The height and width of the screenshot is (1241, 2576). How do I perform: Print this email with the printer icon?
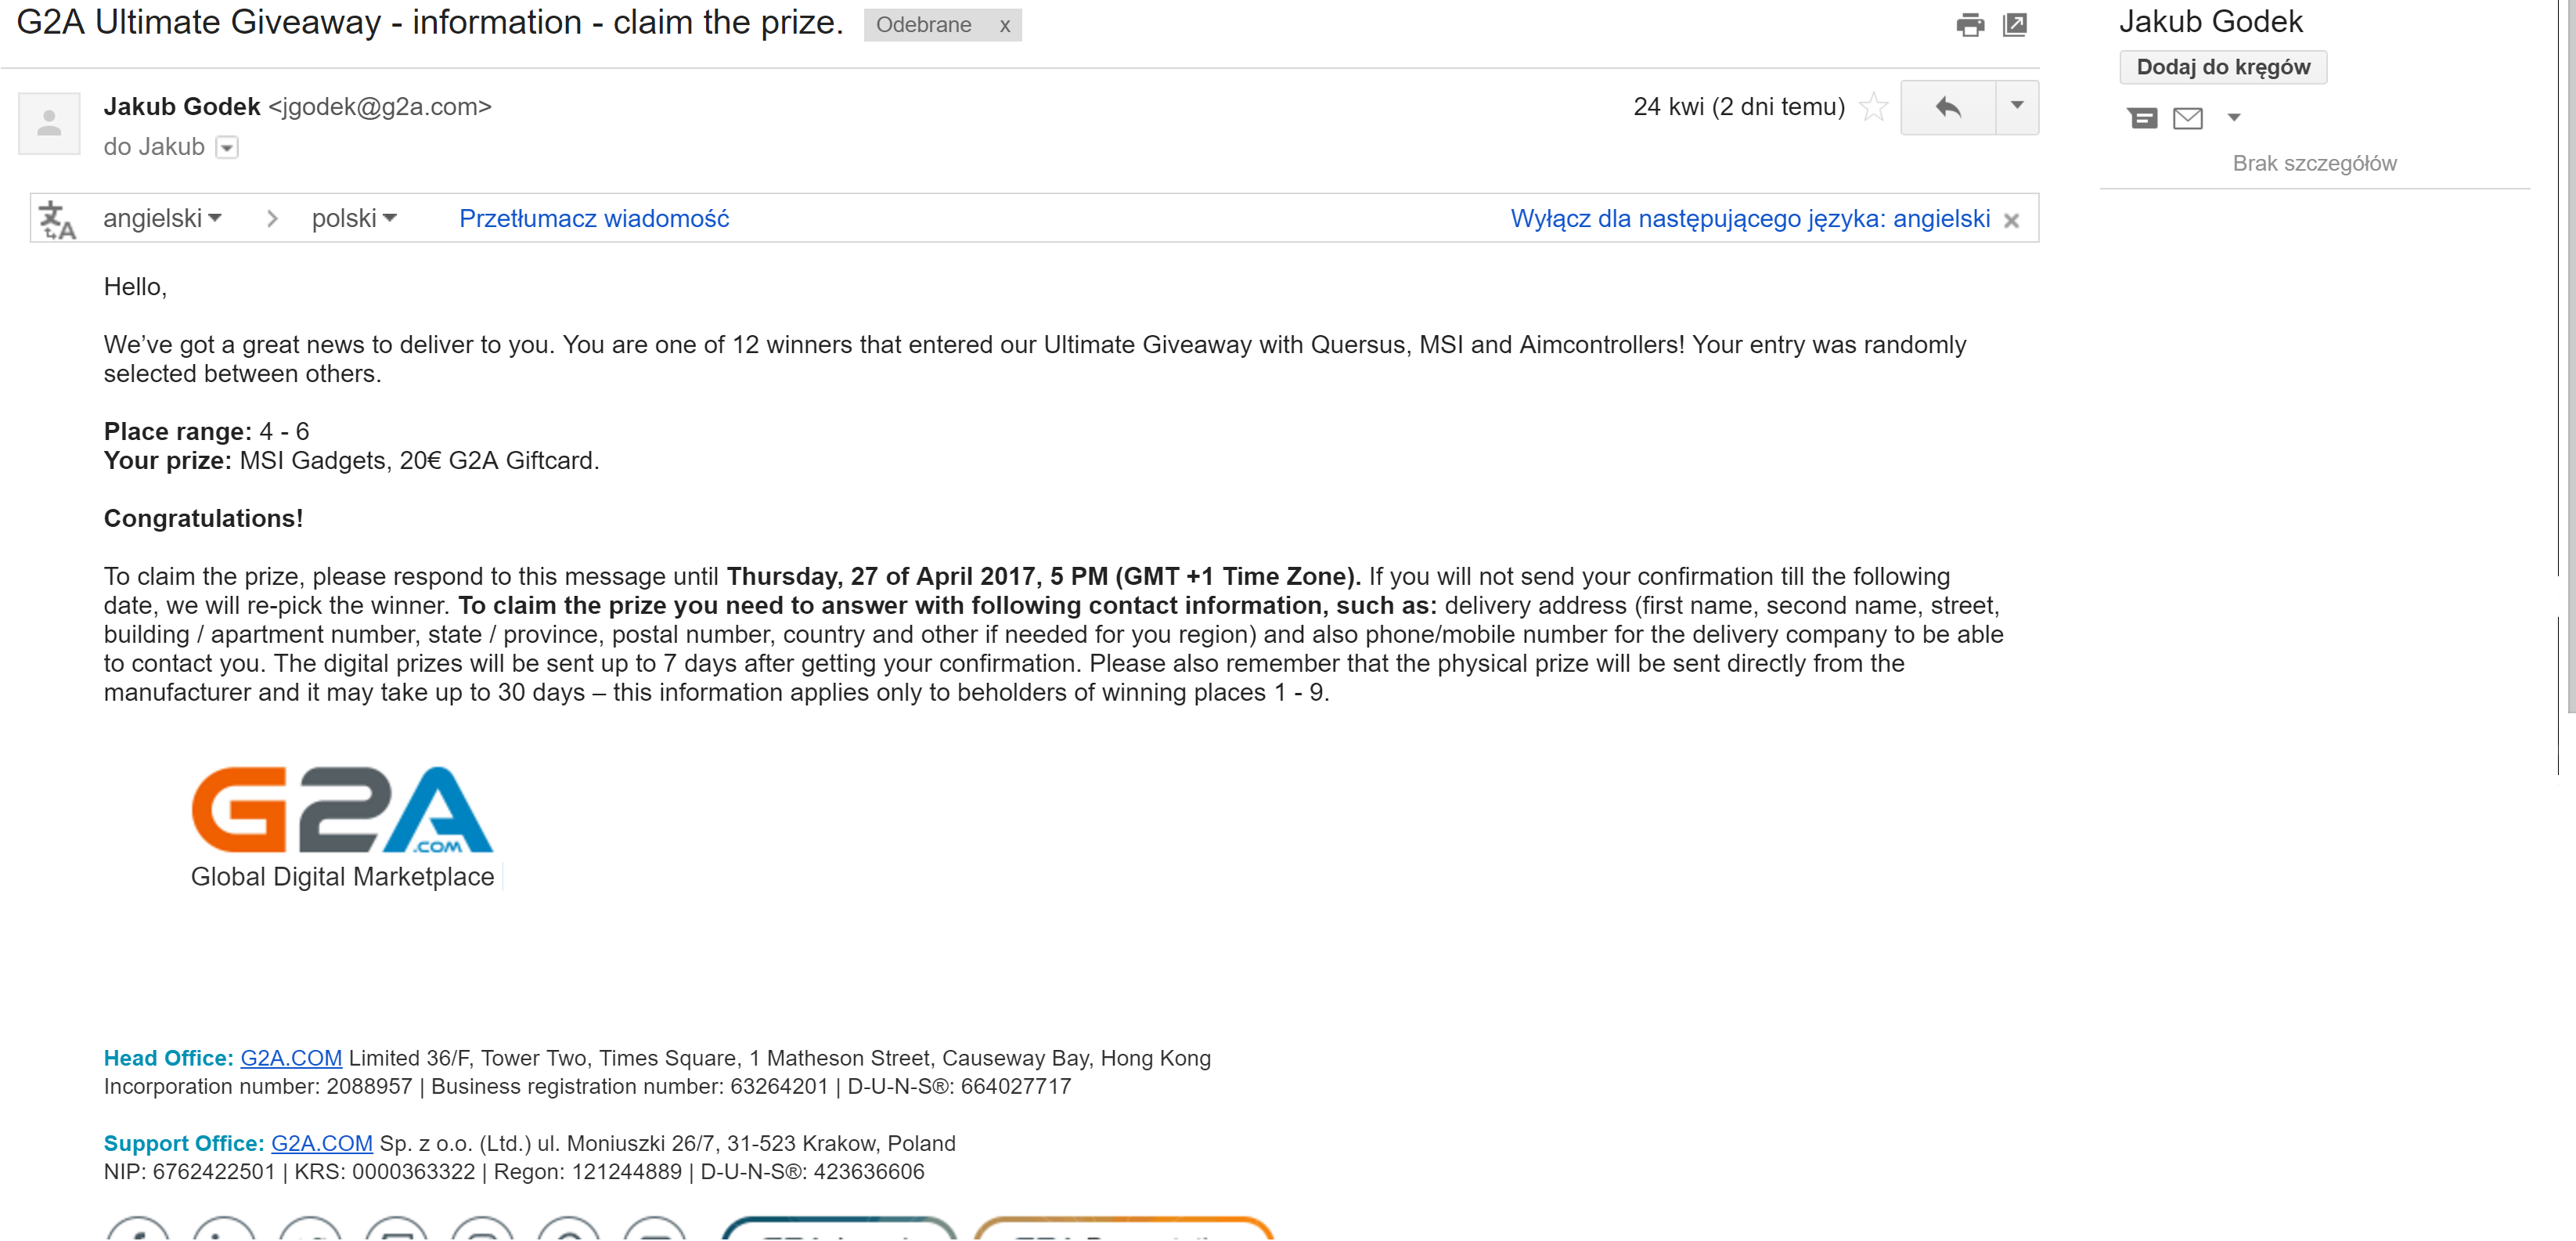pyautogui.click(x=1969, y=25)
